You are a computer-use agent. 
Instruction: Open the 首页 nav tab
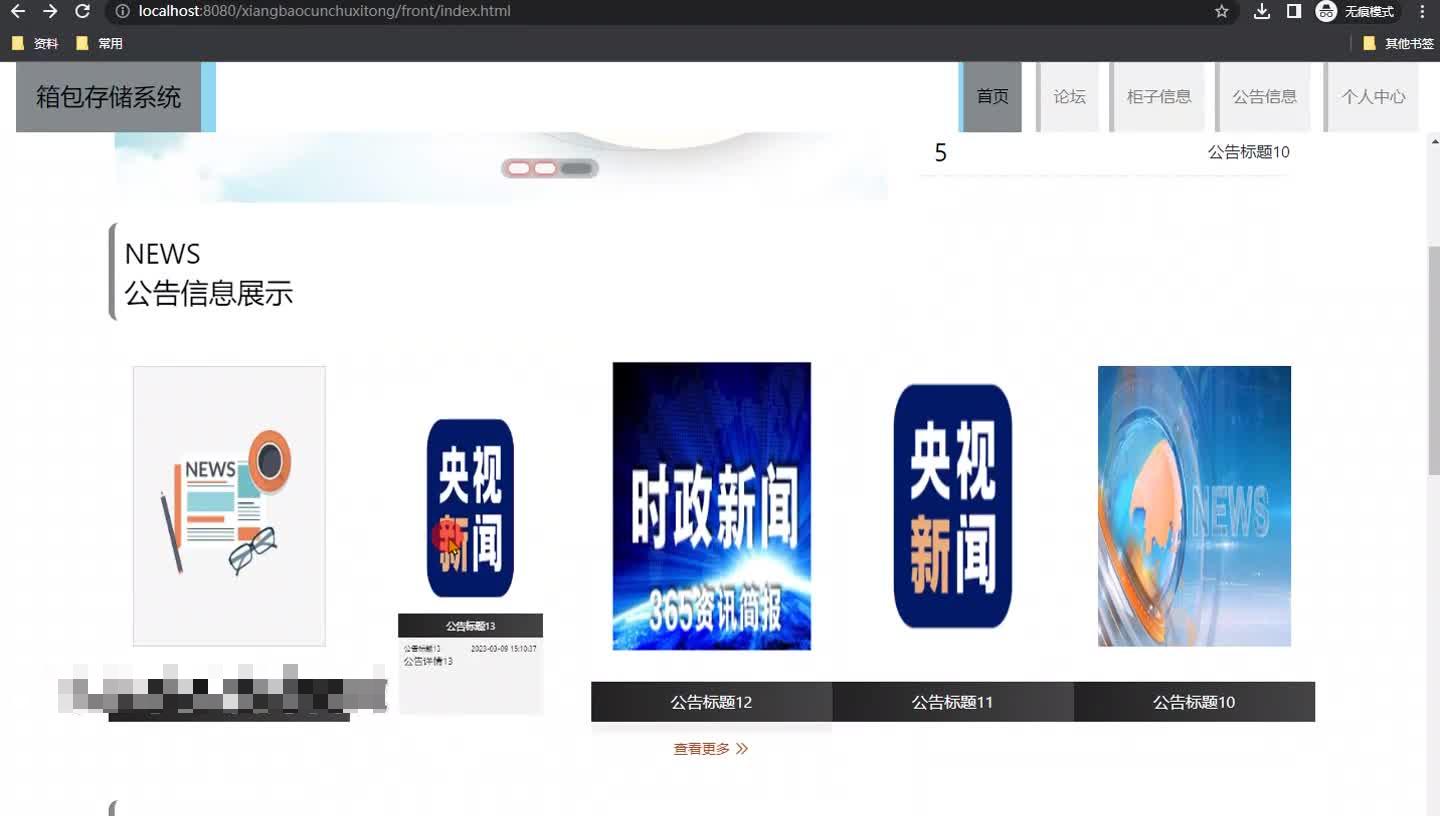[x=992, y=97]
